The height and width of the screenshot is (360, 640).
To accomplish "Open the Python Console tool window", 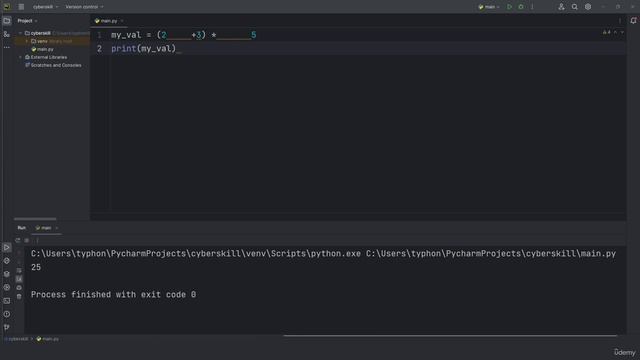I will [x=7, y=261].
